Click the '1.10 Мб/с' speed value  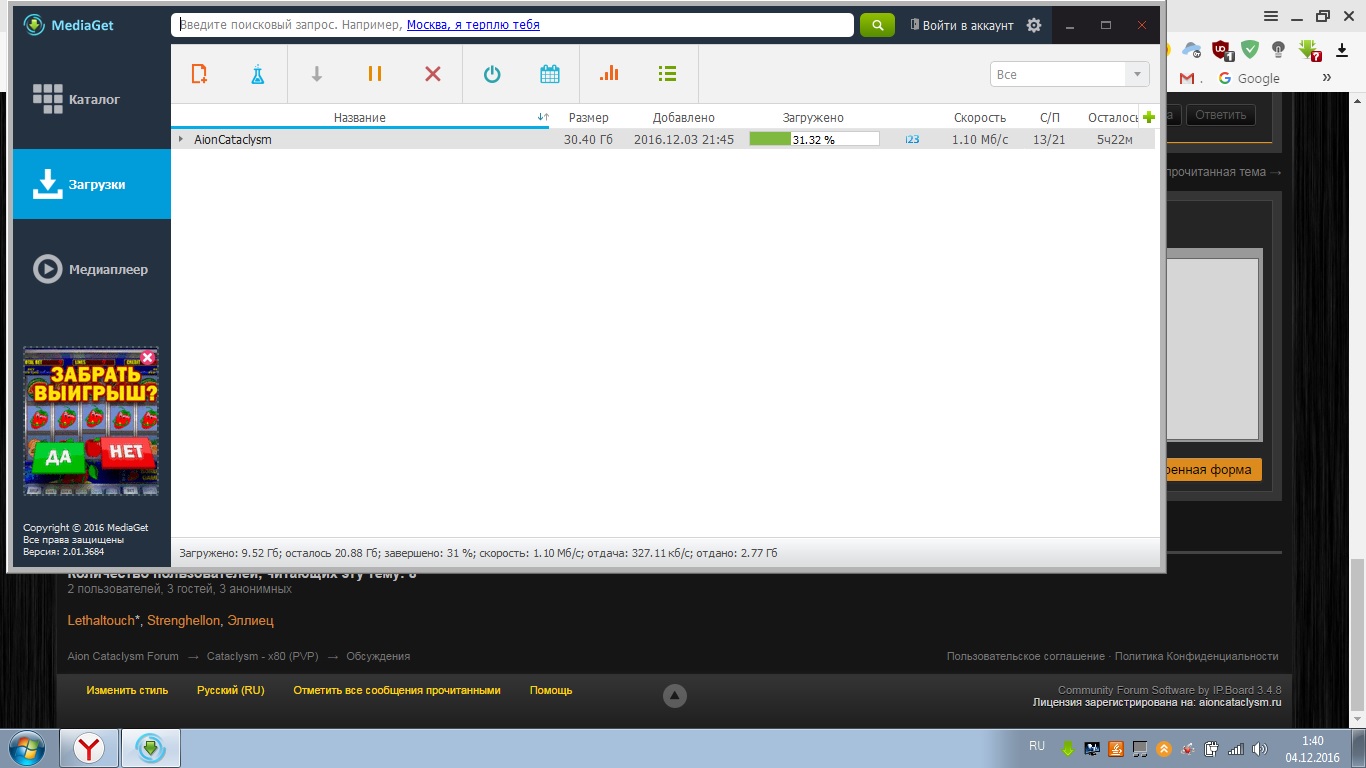click(x=980, y=140)
